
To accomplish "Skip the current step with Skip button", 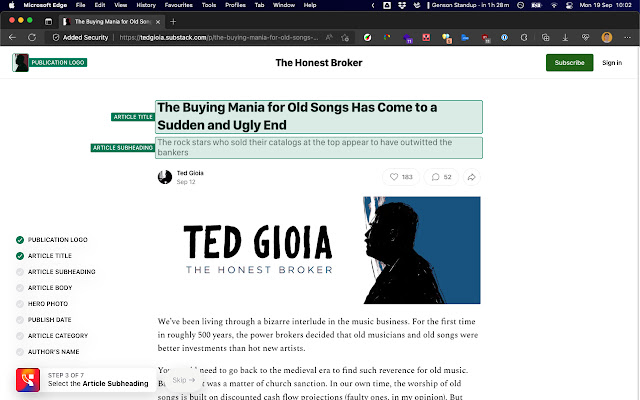I will click(x=183, y=380).
